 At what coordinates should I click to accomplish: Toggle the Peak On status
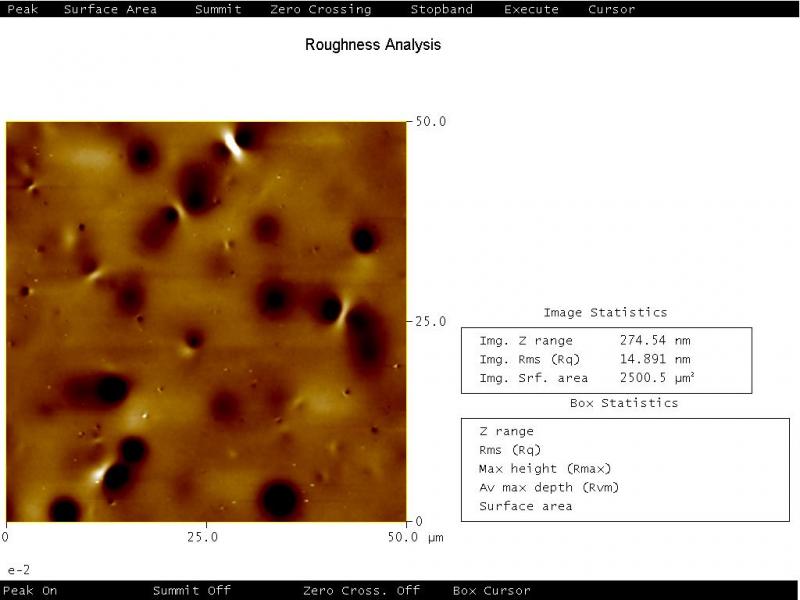pos(32,591)
